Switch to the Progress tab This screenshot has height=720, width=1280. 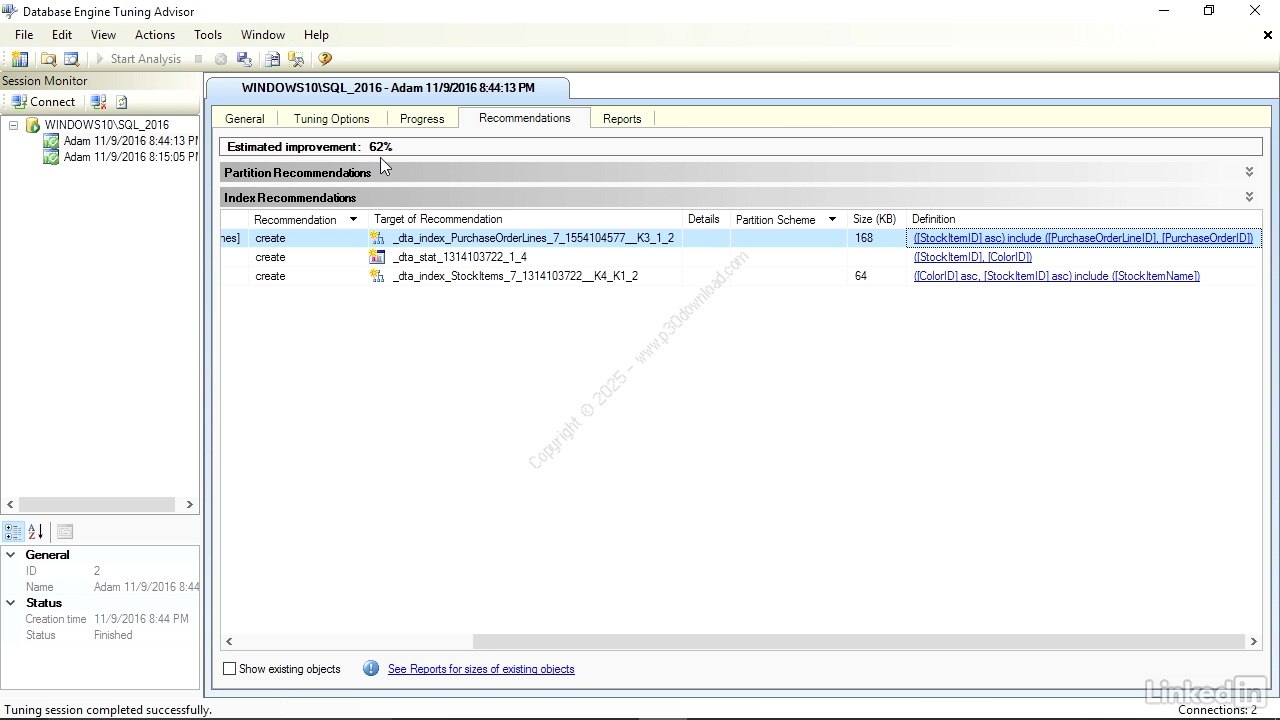click(x=422, y=119)
